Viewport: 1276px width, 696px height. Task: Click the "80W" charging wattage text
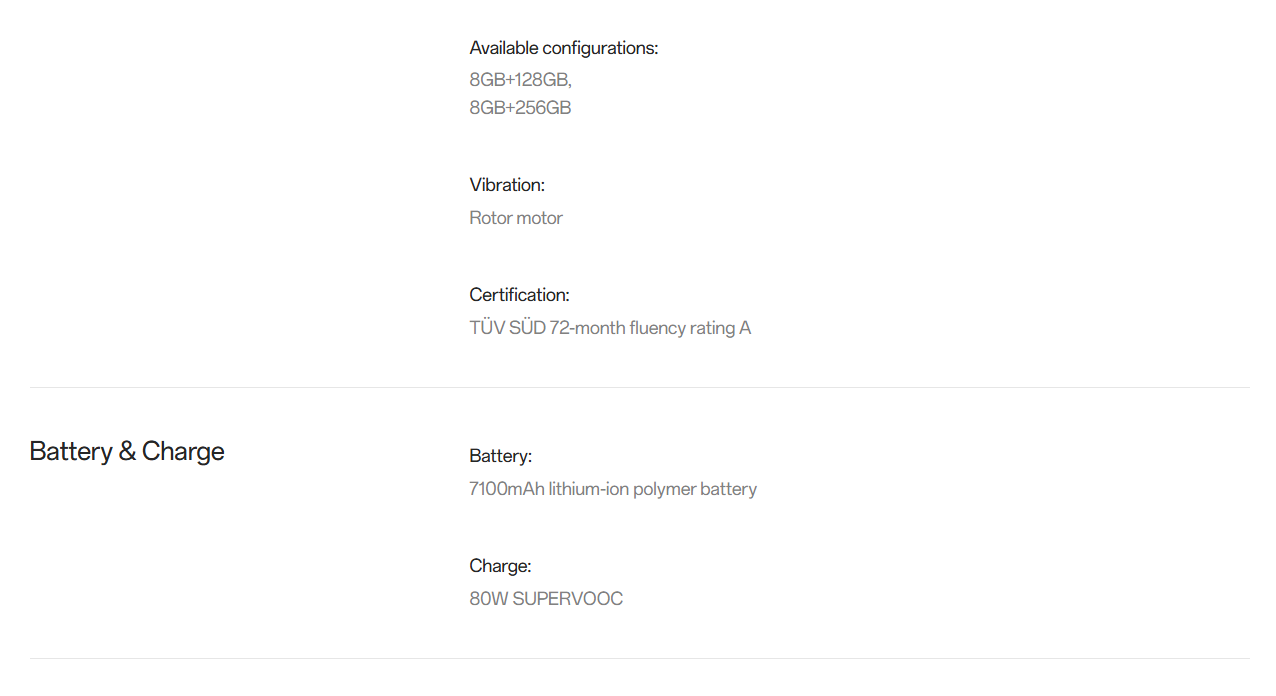coord(488,599)
